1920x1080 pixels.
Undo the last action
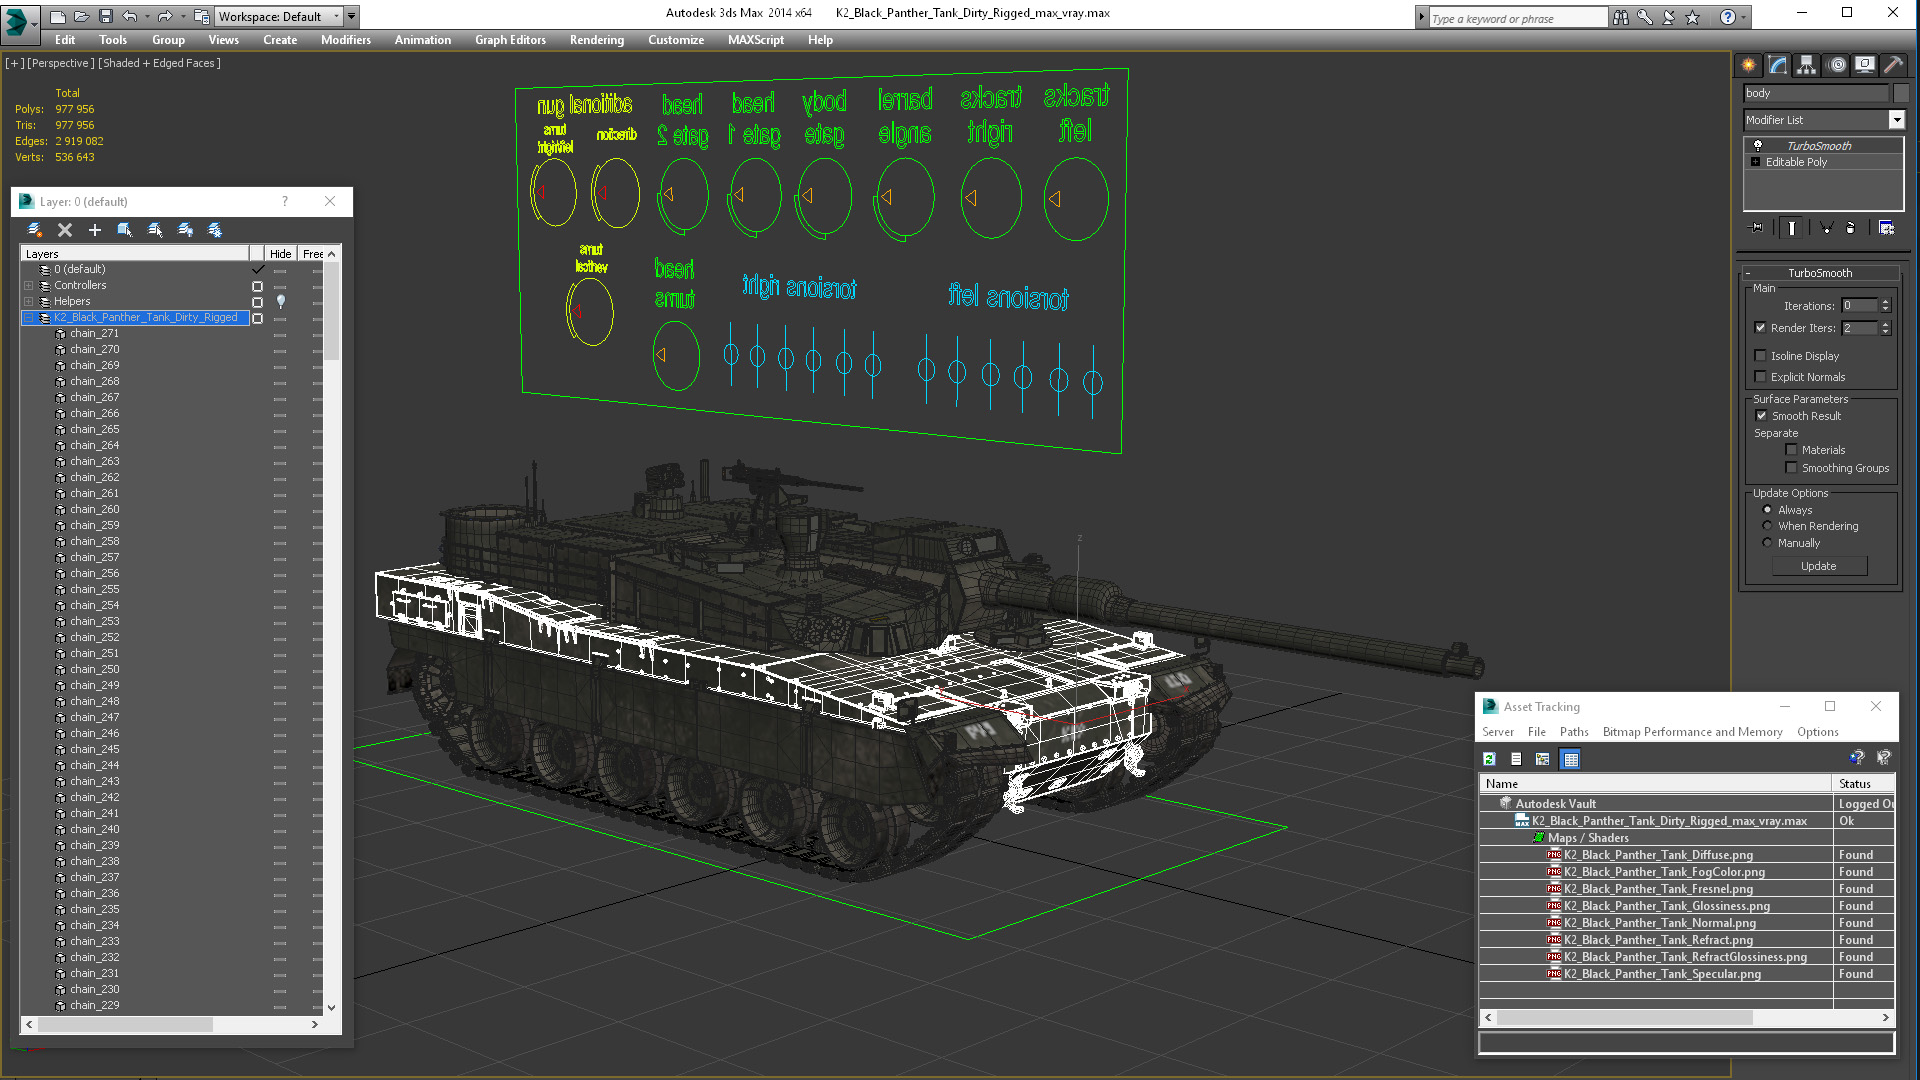(x=130, y=16)
